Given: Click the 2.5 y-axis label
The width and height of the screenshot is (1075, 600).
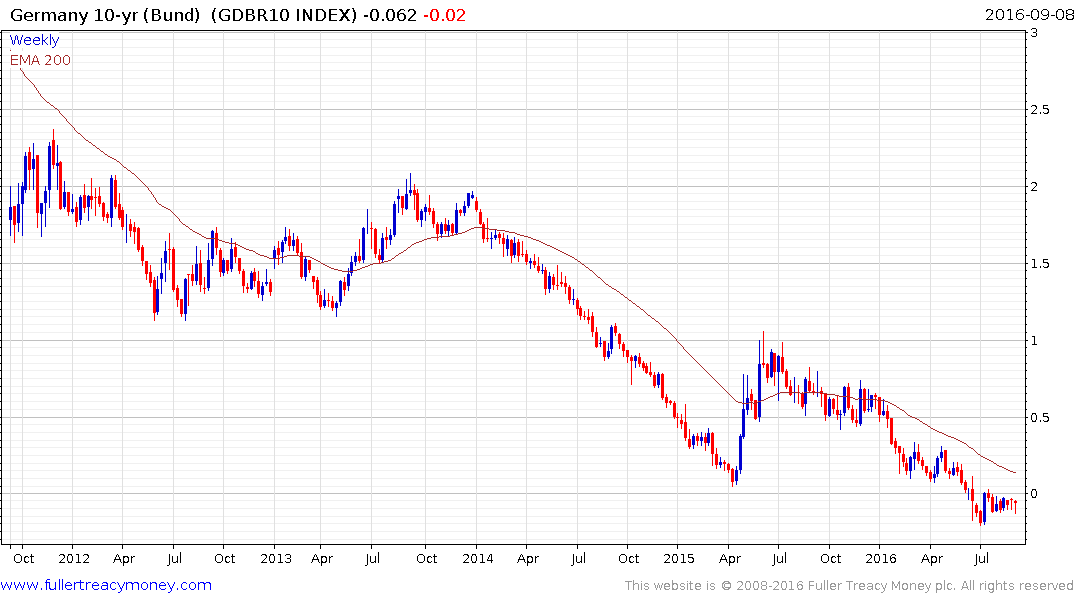Looking at the screenshot, I should (1040, 110).
